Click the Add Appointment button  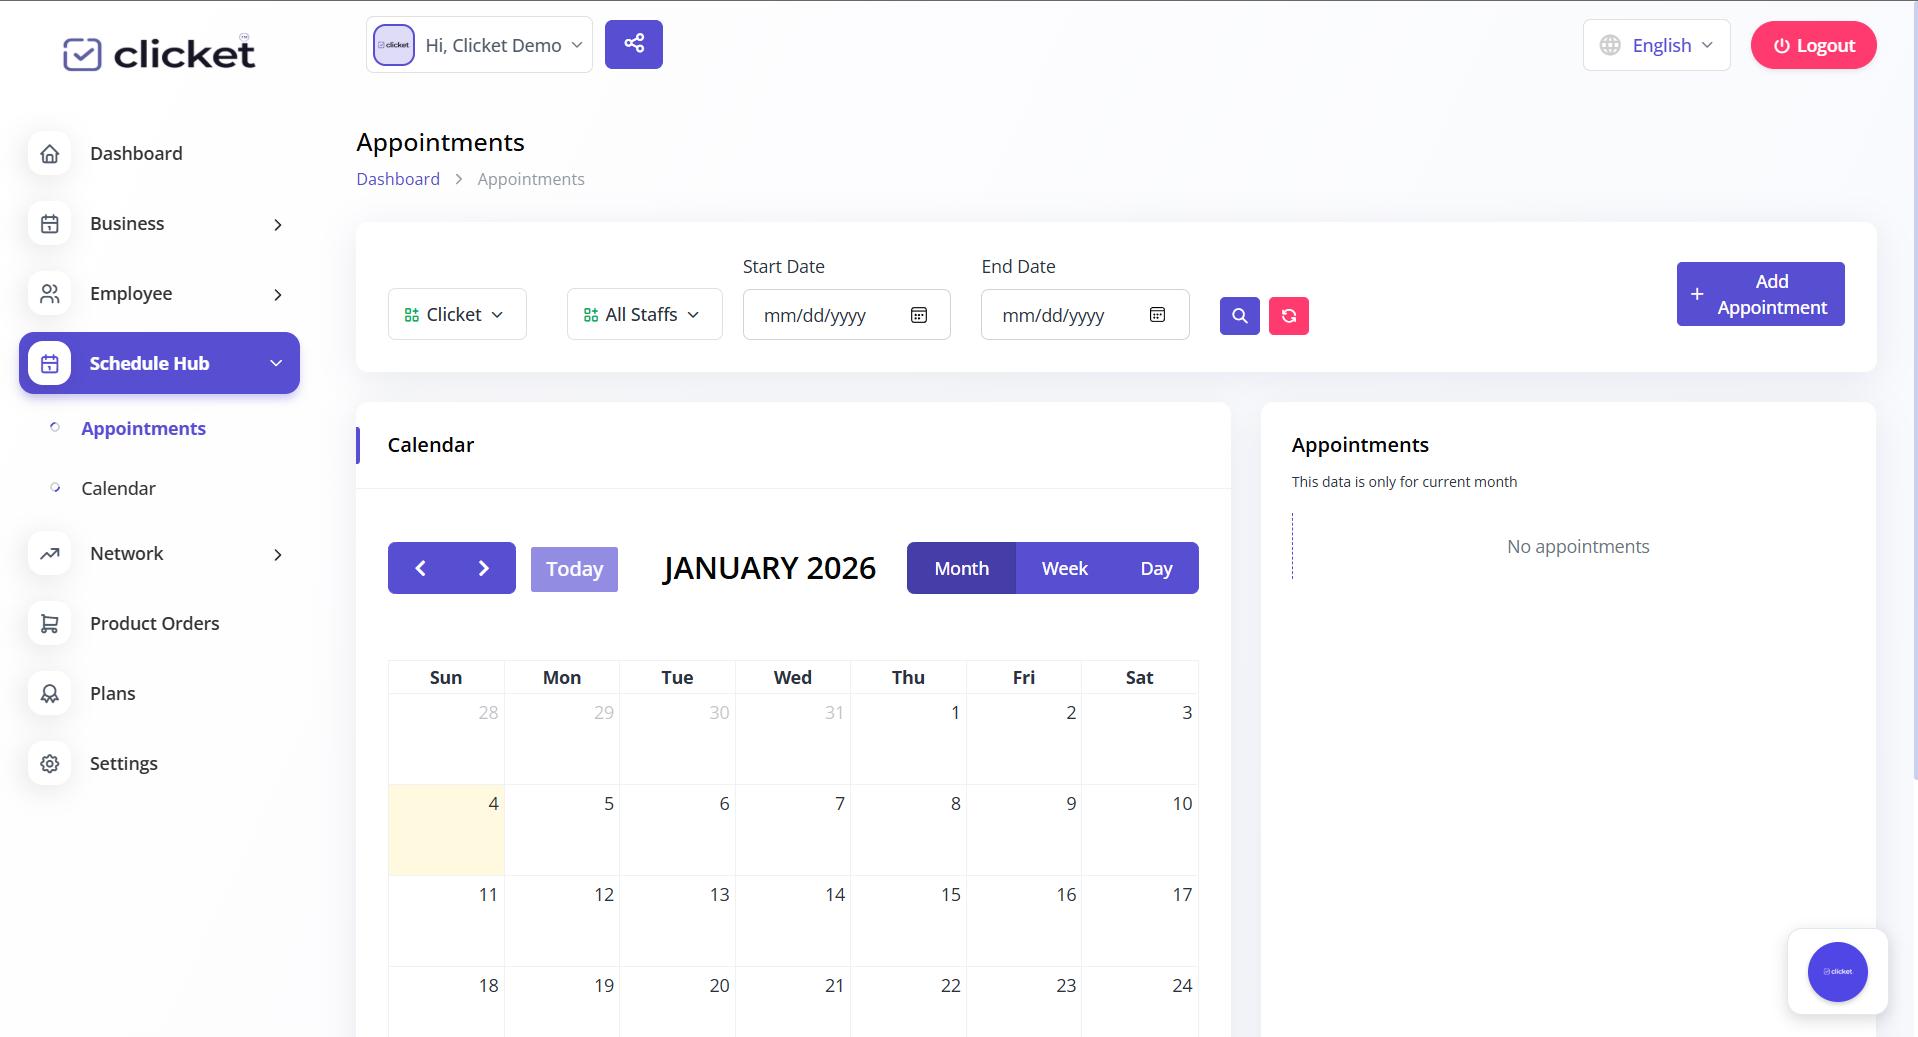tap(1760, 294)
